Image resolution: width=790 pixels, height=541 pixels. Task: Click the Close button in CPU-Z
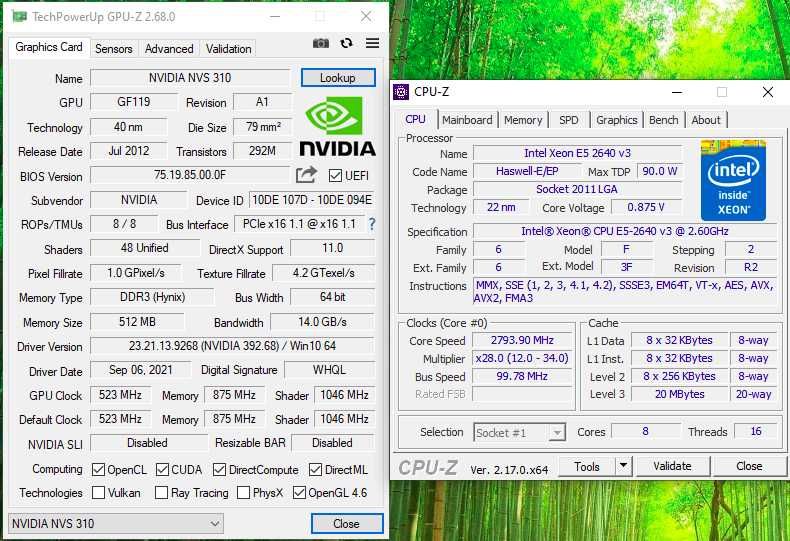(749, 466)
